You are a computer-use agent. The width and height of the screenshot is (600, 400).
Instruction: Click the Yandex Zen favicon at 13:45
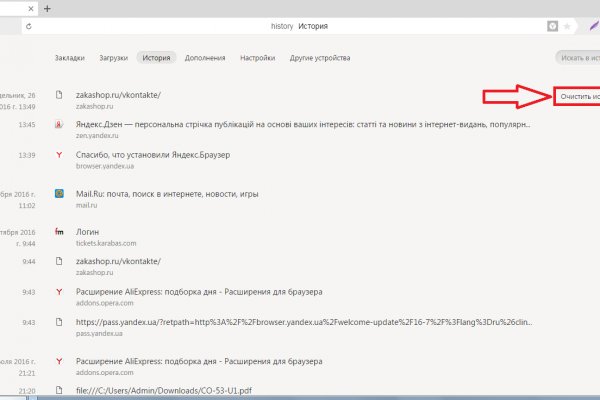click(60, 125)
